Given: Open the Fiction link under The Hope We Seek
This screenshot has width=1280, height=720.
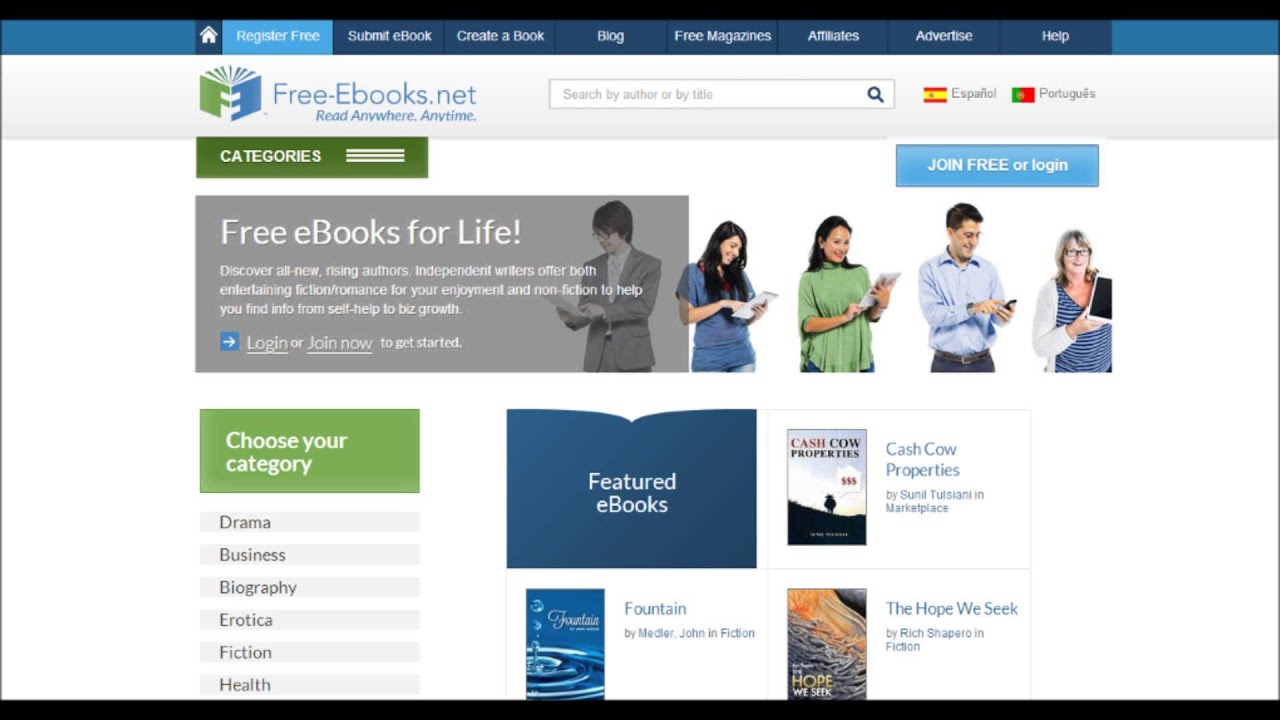Looking at the screenshot, I should tap(902, 647).
